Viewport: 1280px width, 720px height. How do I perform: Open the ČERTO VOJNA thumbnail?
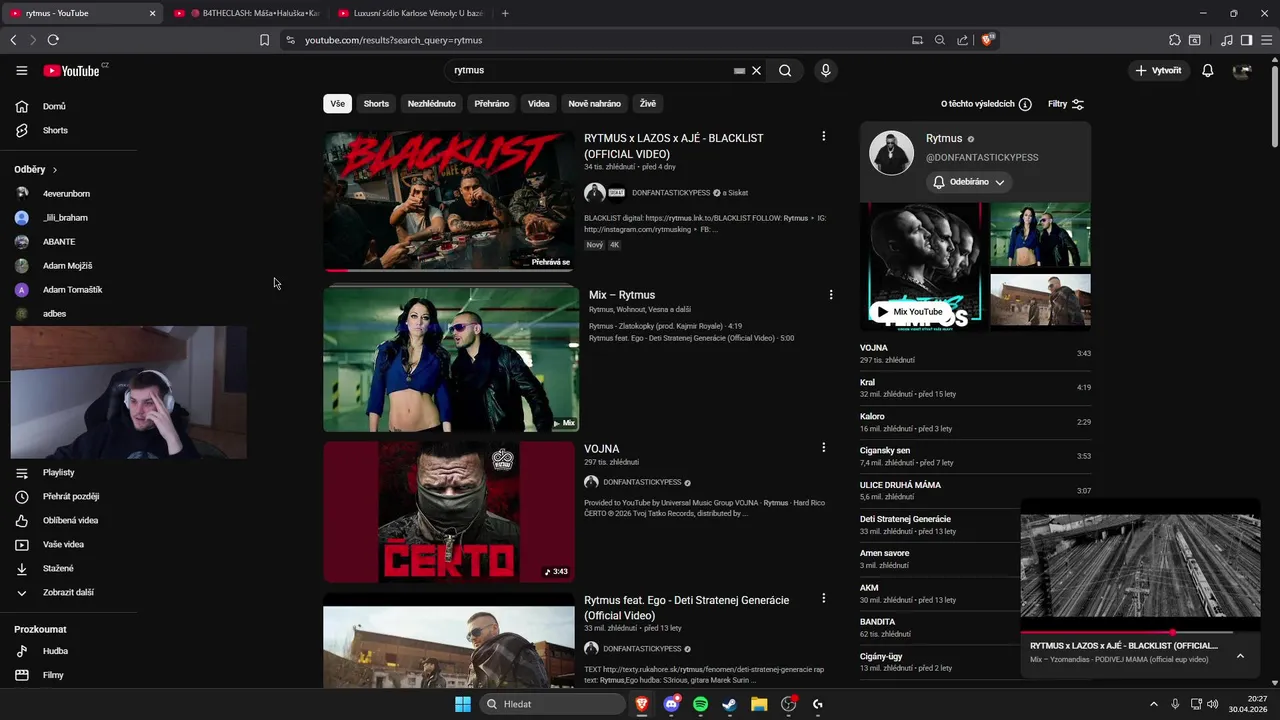click(x=449, y=512)
